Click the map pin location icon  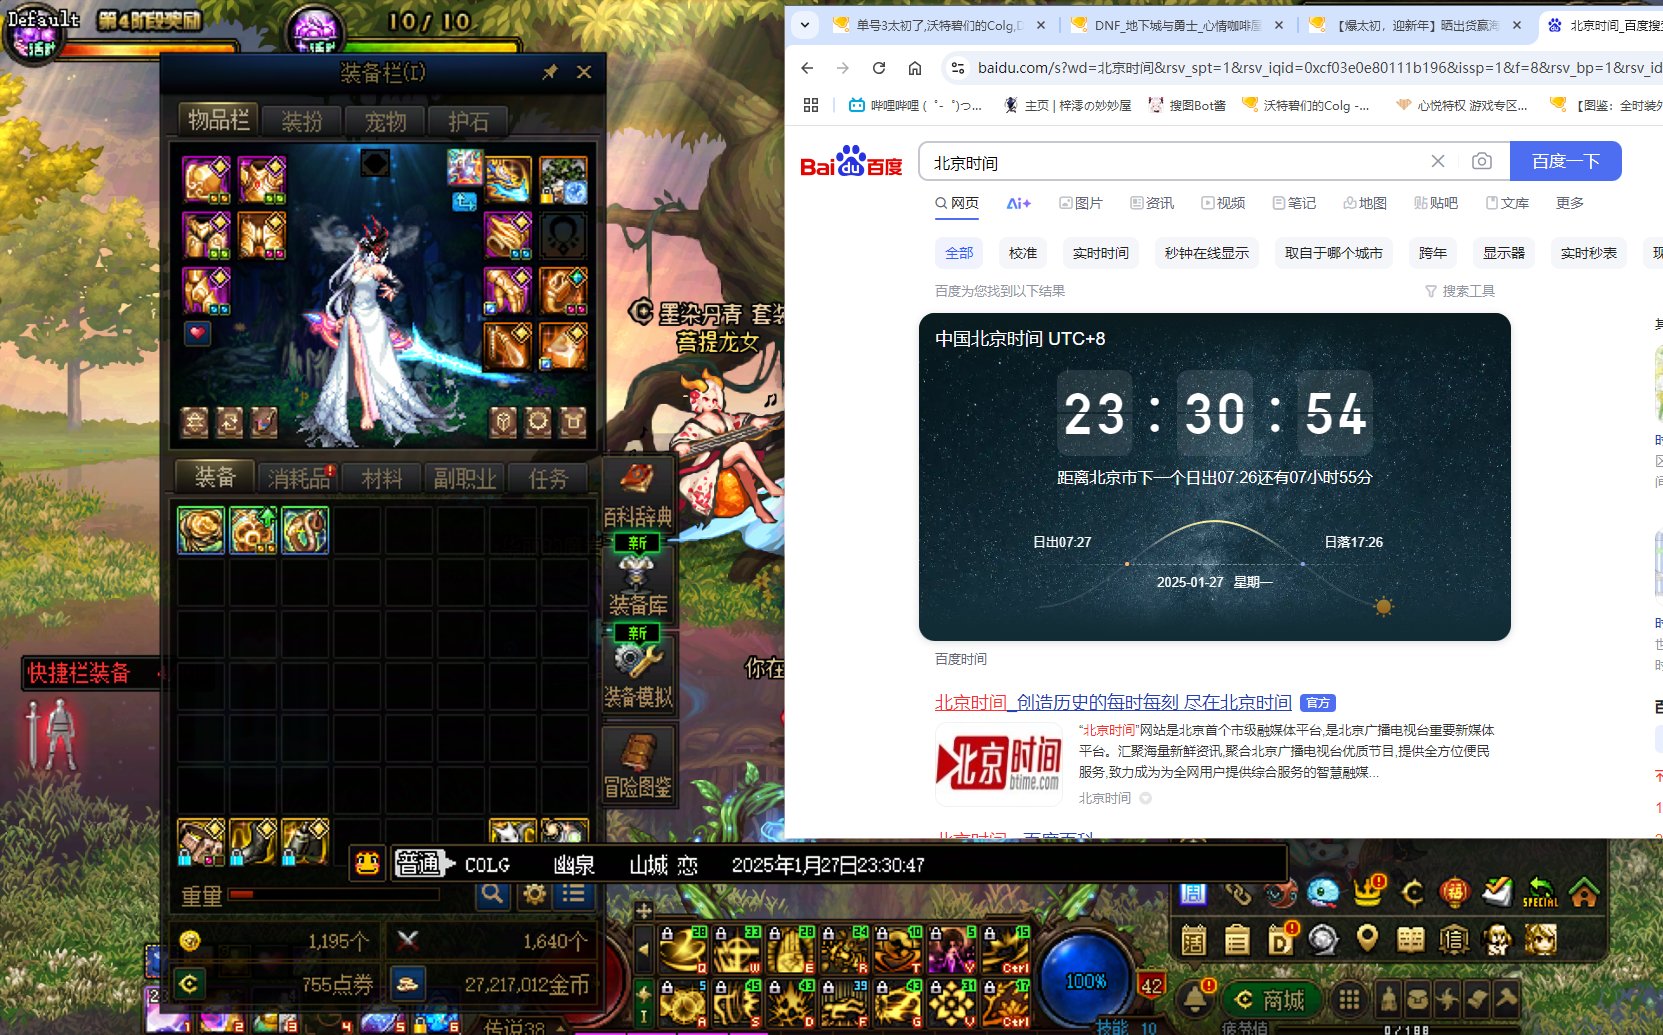click(1367, 939)
